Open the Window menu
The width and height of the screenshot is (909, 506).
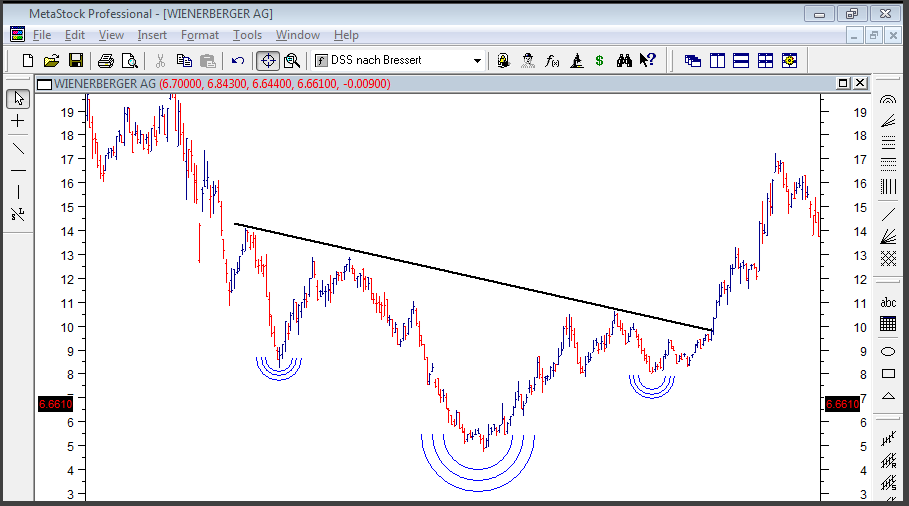click(298, 35)
